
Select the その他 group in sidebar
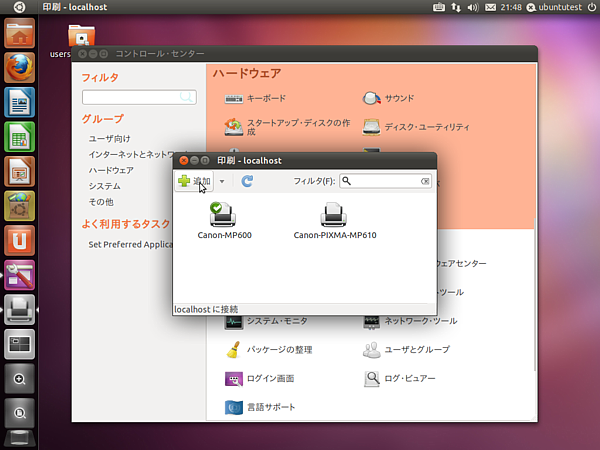tap(101, 202)
